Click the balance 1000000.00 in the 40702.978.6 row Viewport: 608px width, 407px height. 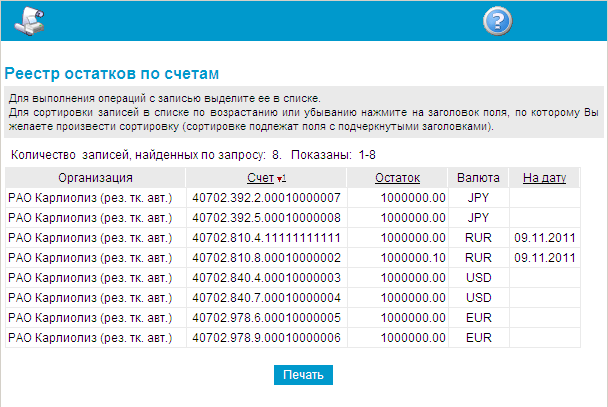pos(413,318)
